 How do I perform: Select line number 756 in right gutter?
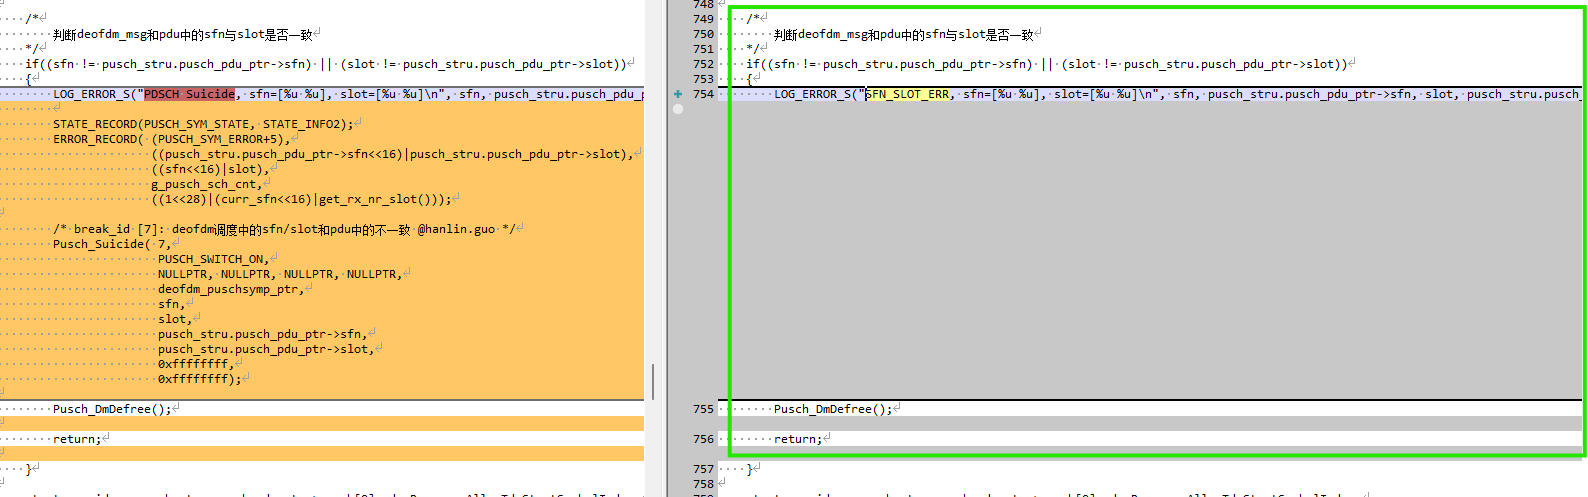(x=703, y=439)
